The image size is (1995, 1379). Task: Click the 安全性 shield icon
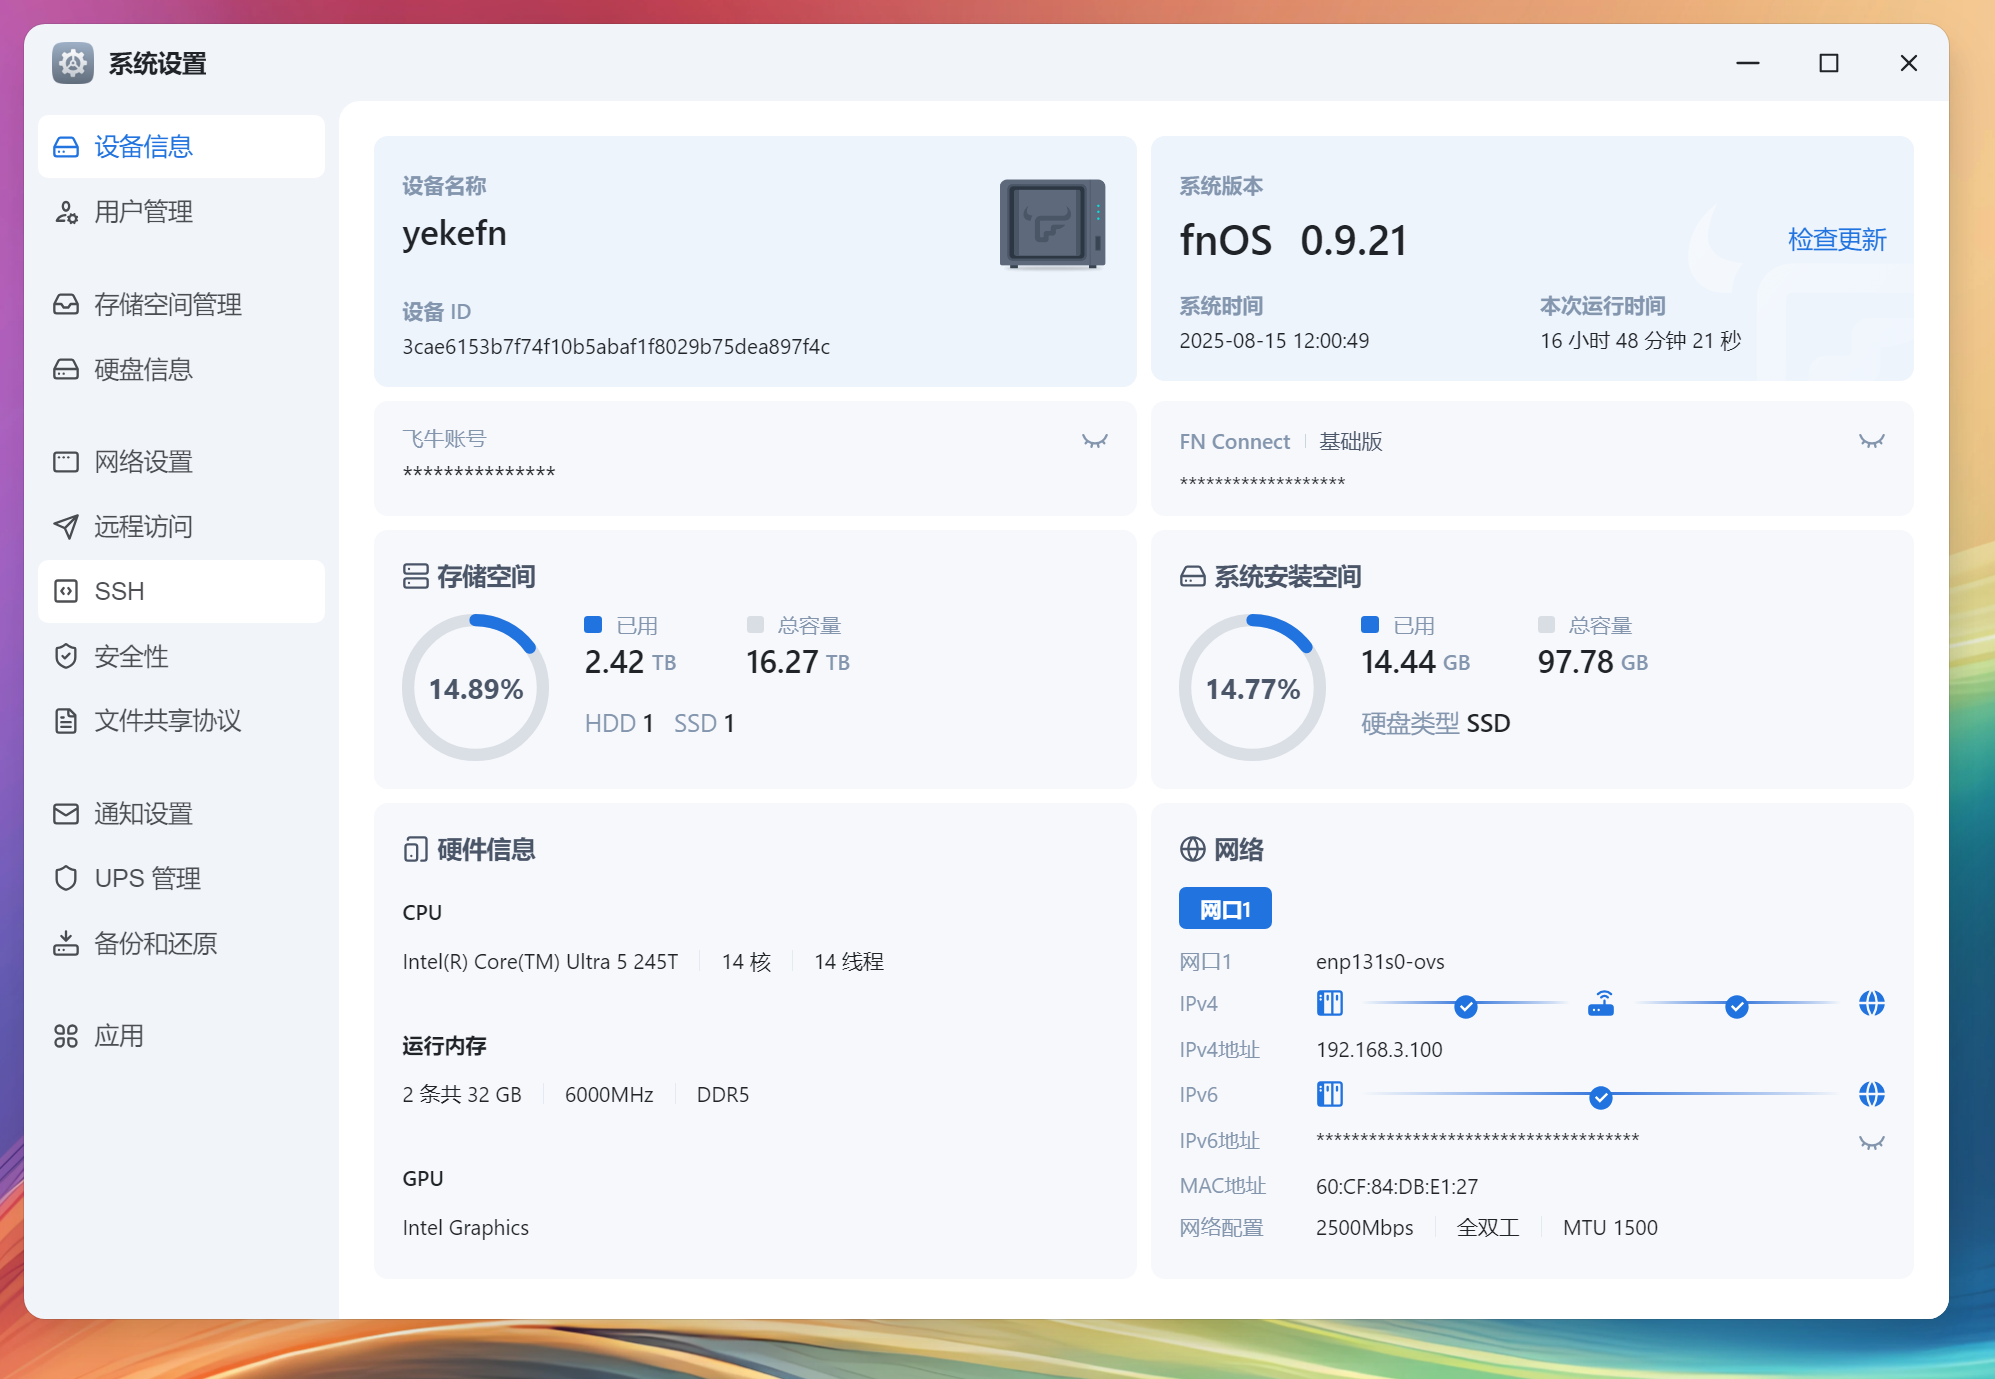tap(66, 656)
